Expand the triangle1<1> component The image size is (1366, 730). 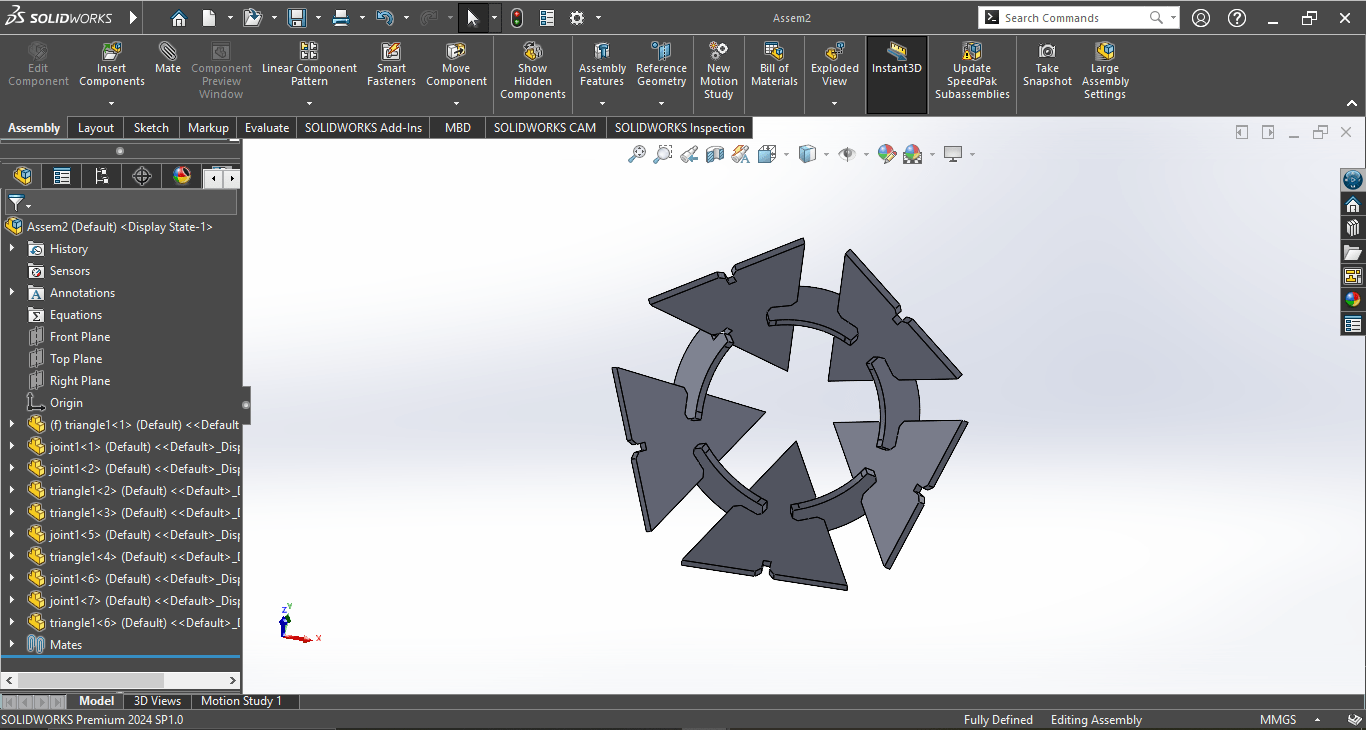[x=12, y=425]
